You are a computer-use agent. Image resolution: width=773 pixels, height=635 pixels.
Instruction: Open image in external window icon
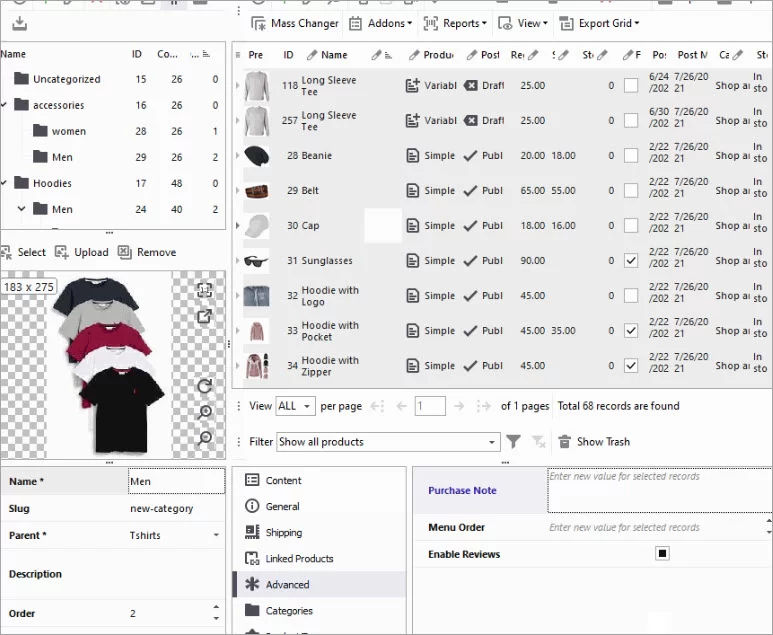pos(205,316)
